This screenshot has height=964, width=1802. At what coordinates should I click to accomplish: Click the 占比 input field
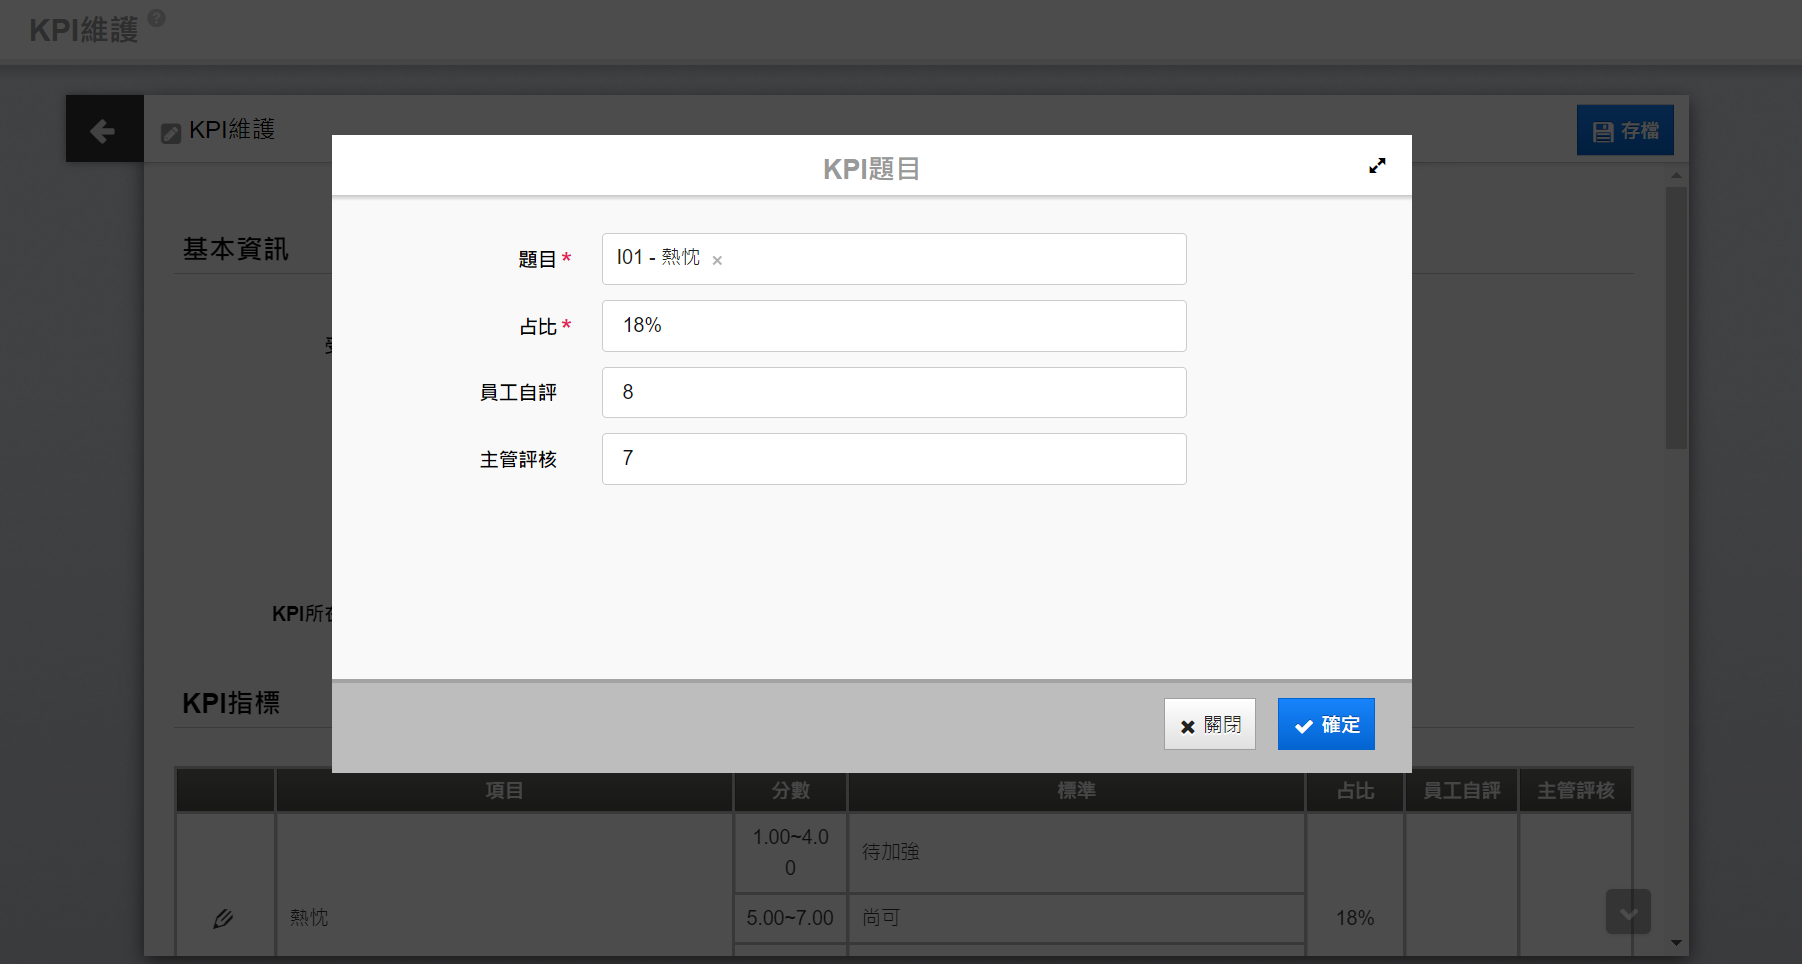[893, 326]
